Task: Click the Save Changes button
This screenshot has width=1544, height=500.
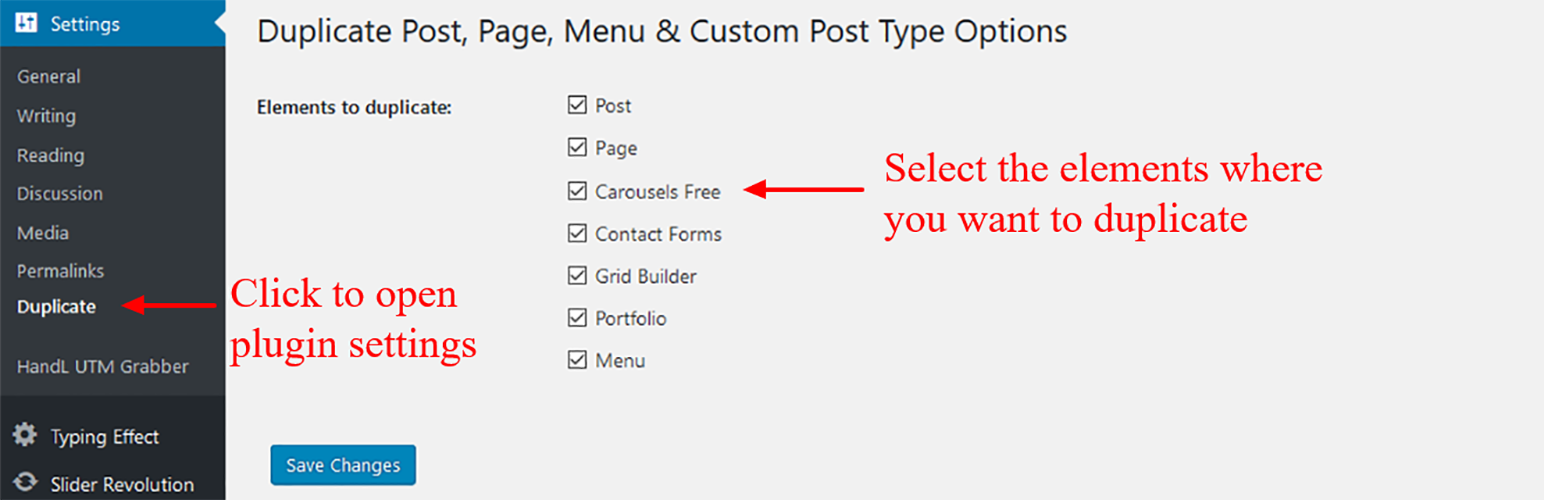Action: point(343,465)
